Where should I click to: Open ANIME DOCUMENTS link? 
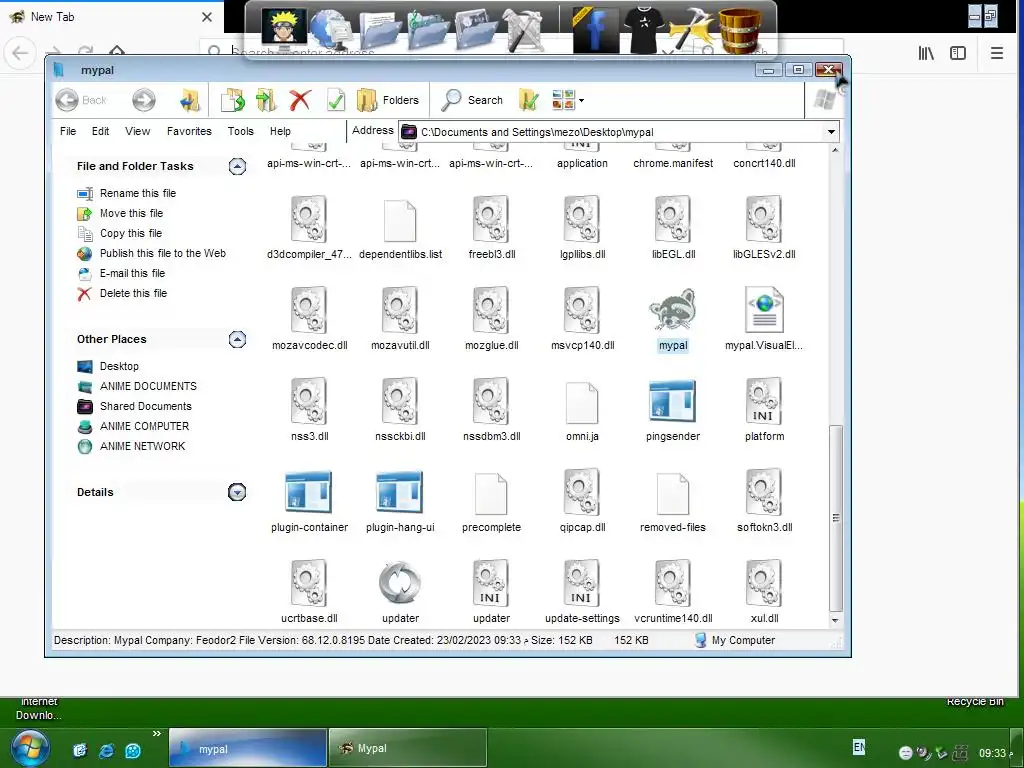[x=148, y=387]
